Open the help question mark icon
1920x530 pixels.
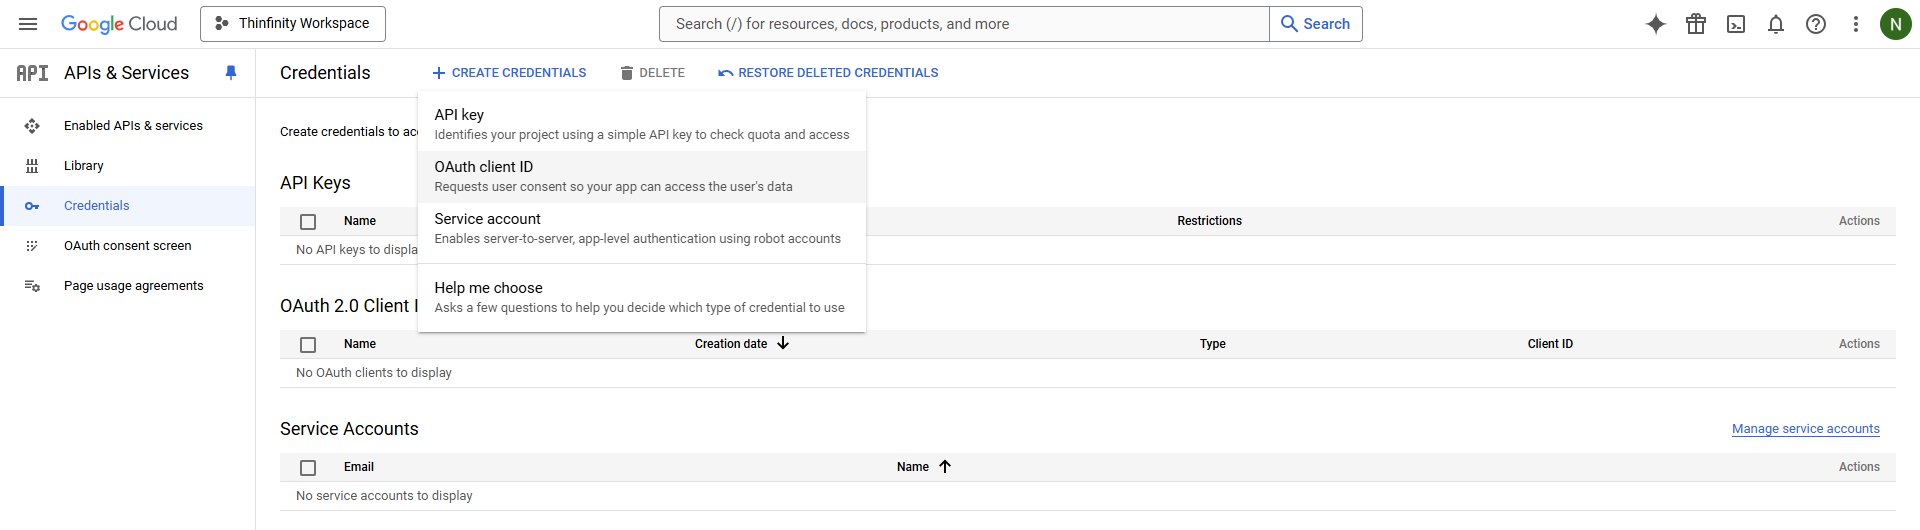(1816, 24)
